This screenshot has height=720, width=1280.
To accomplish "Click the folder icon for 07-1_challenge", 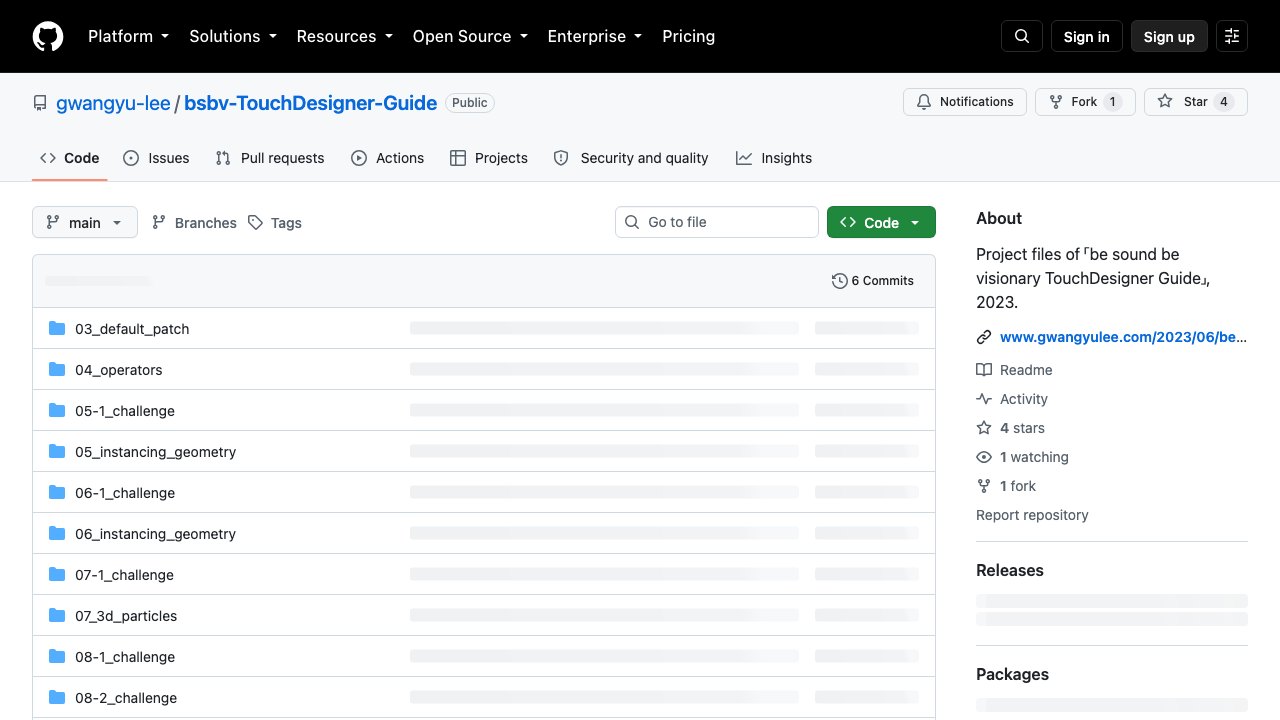I will pos(57,575).
